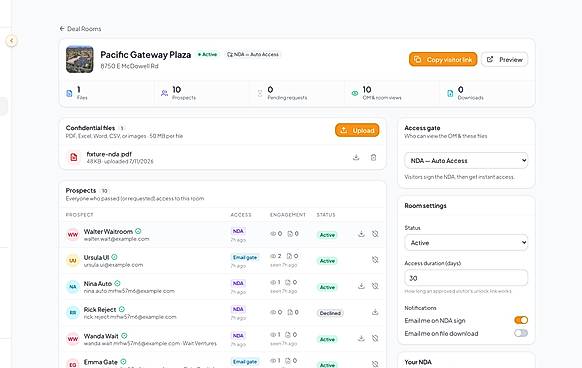Upload a confidential file
The width and height of the screenshot is (582, 368).
click(x=357, y=130)
